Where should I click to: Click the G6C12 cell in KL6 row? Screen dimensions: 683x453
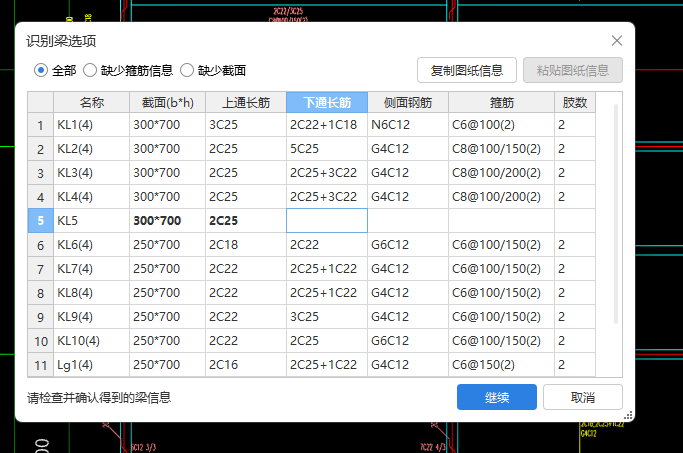point(408,245)
